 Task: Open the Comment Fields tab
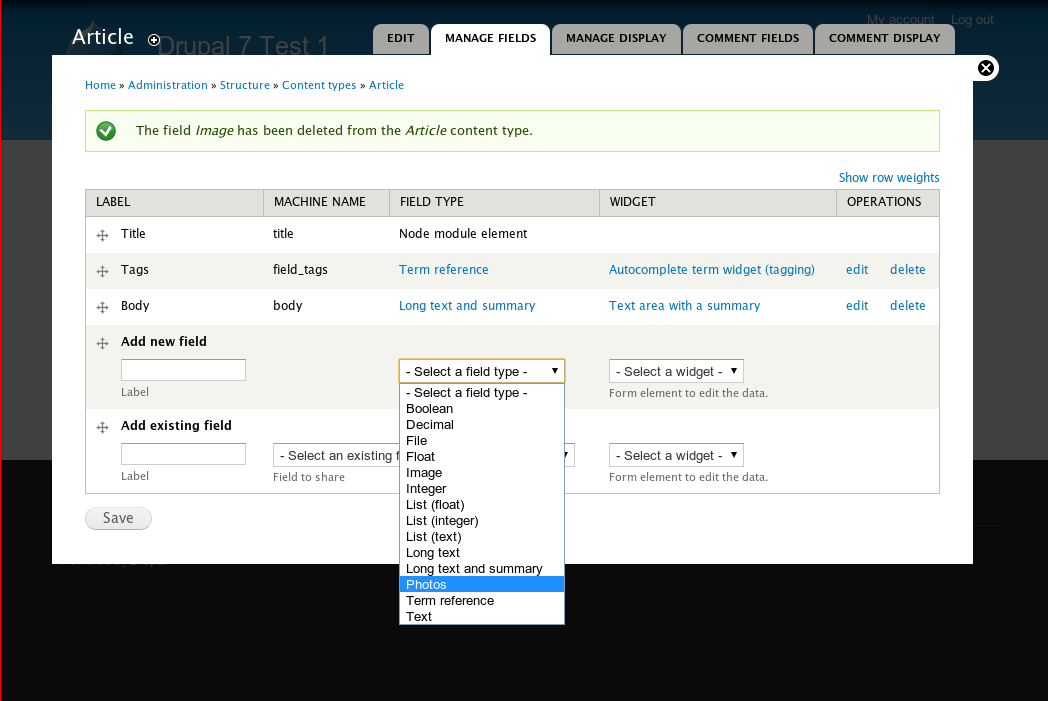[x=748, y=39]
